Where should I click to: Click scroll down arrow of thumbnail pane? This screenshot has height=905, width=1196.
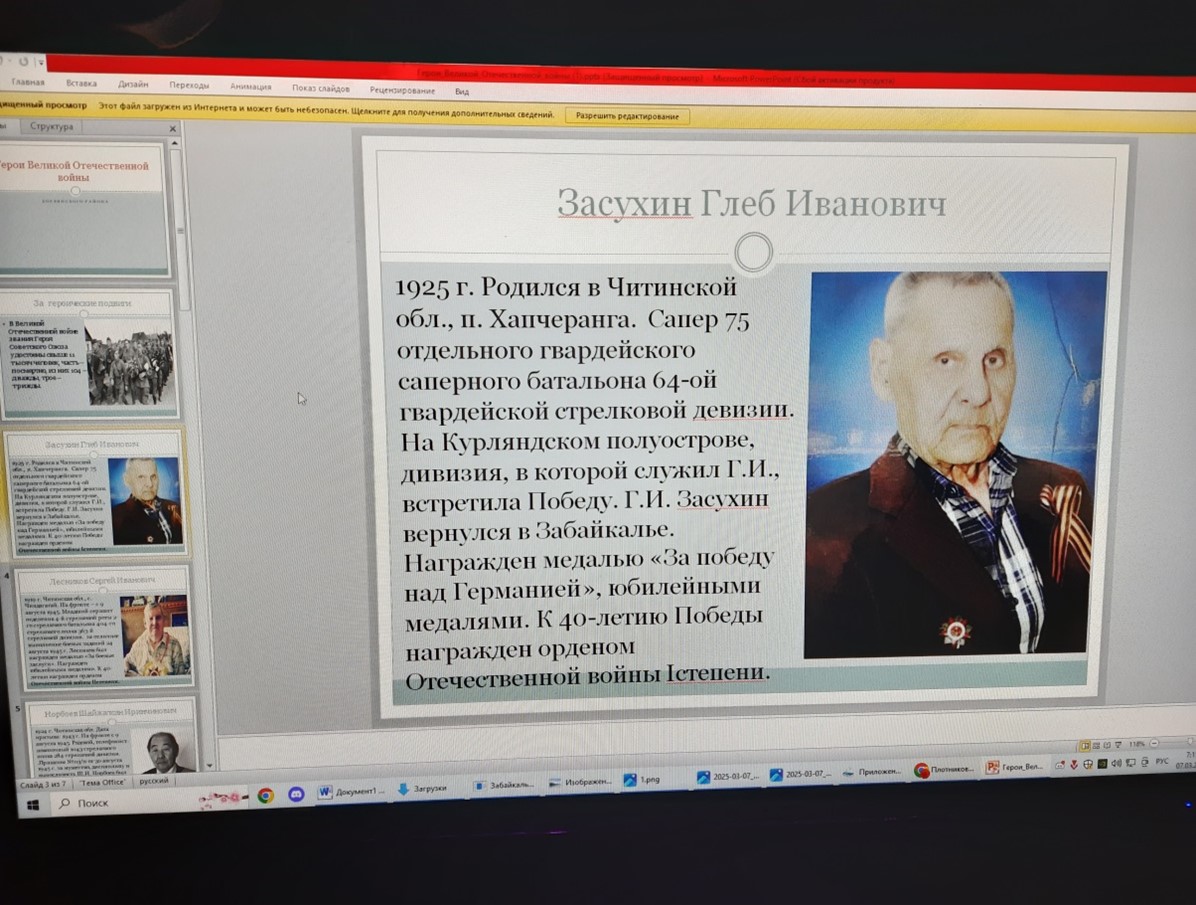209,765
